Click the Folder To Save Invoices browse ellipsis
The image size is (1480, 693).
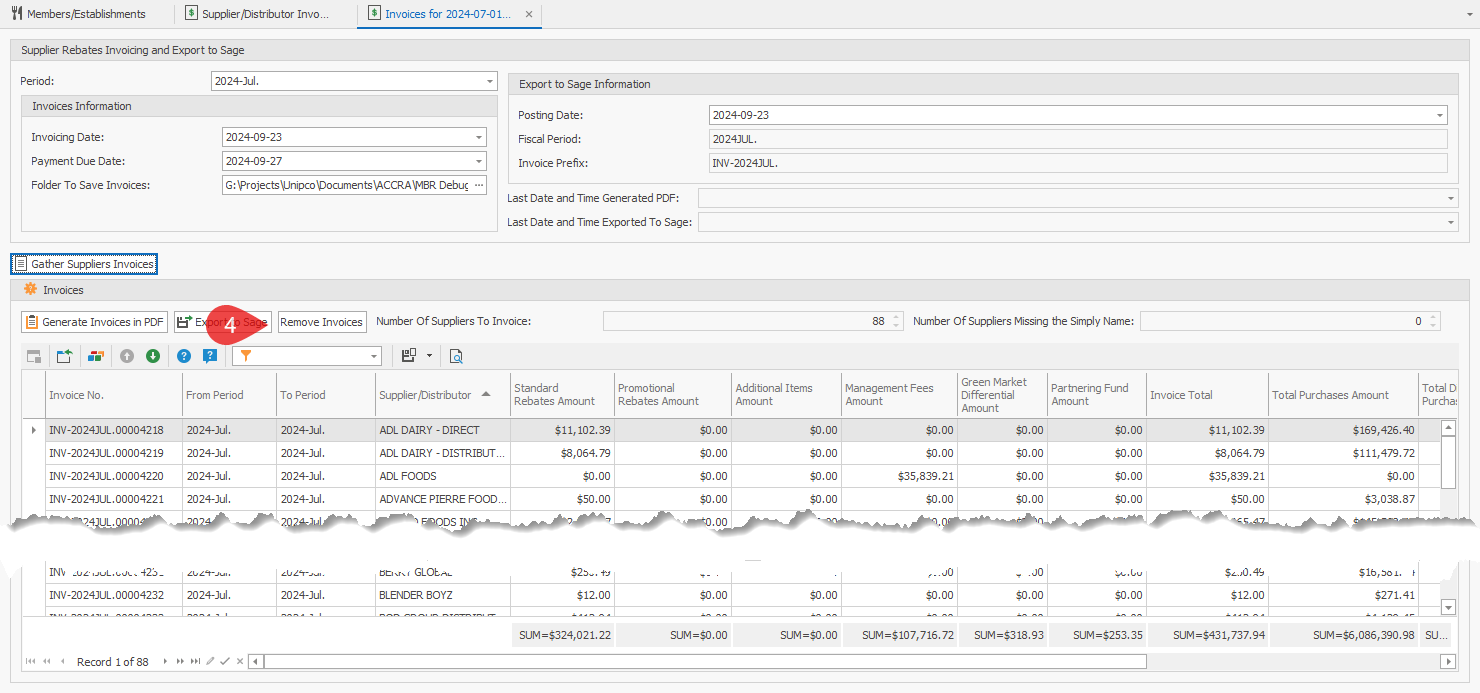[480, 185]
